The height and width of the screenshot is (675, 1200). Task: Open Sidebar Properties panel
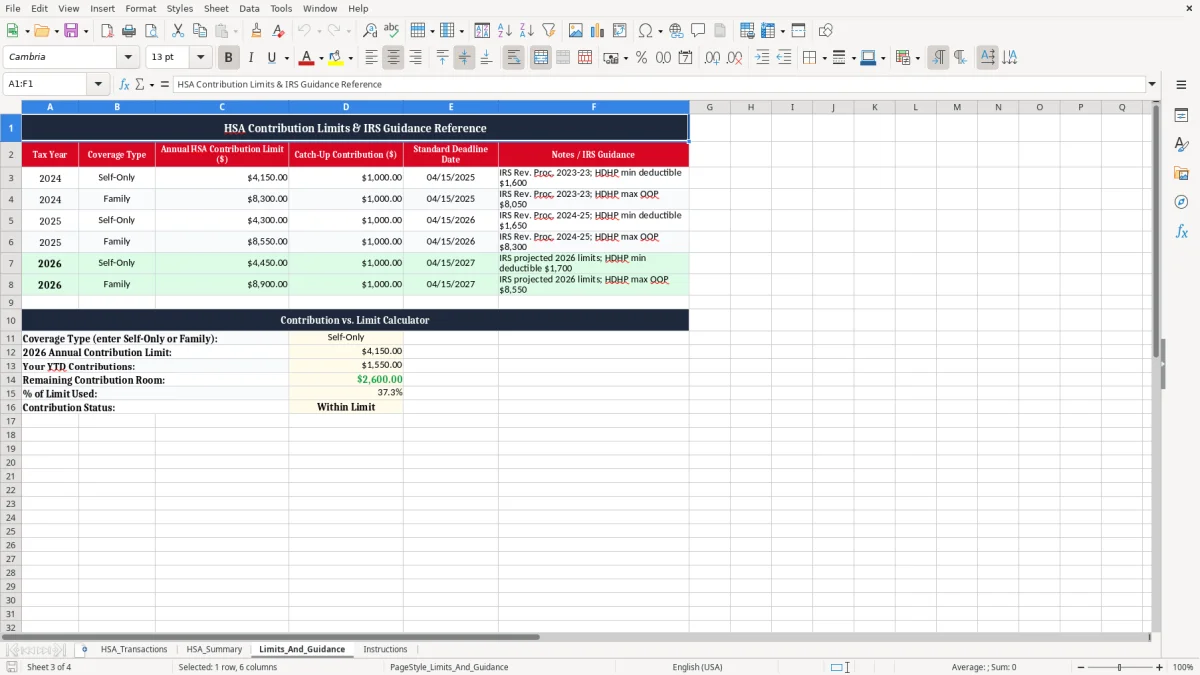click(x=1181, y=116)
